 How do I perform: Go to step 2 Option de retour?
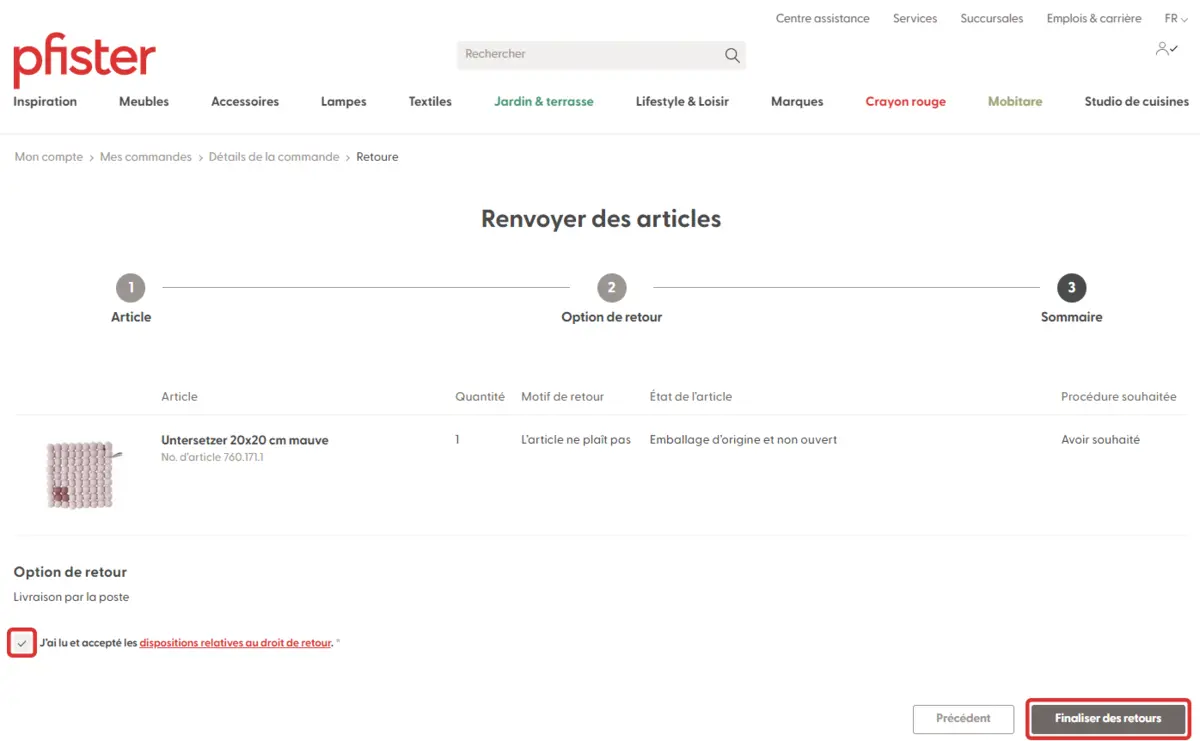coord(611,288)
